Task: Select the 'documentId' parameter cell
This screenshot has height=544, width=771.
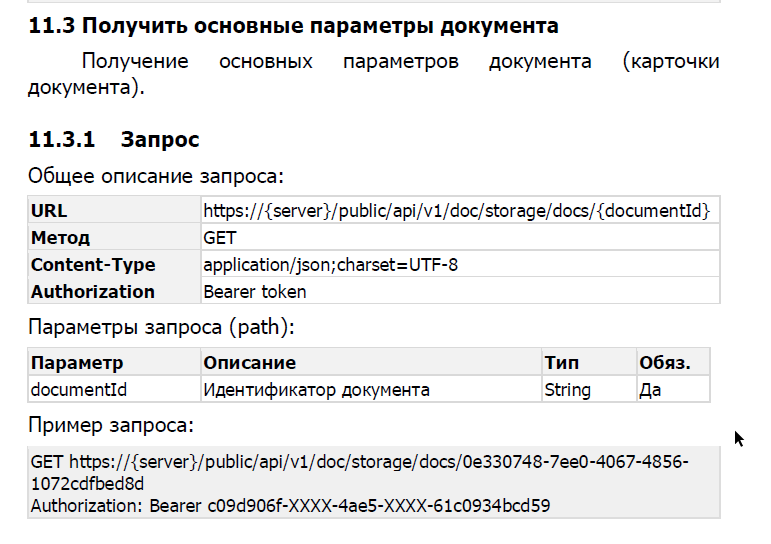Action: point(79,389)
